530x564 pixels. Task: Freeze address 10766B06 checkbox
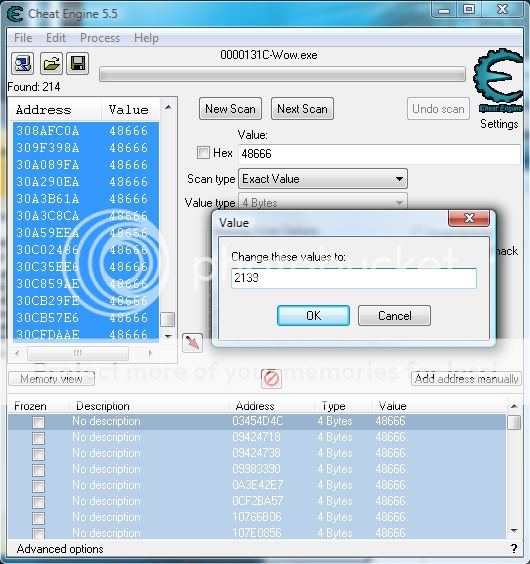point(38,518)
